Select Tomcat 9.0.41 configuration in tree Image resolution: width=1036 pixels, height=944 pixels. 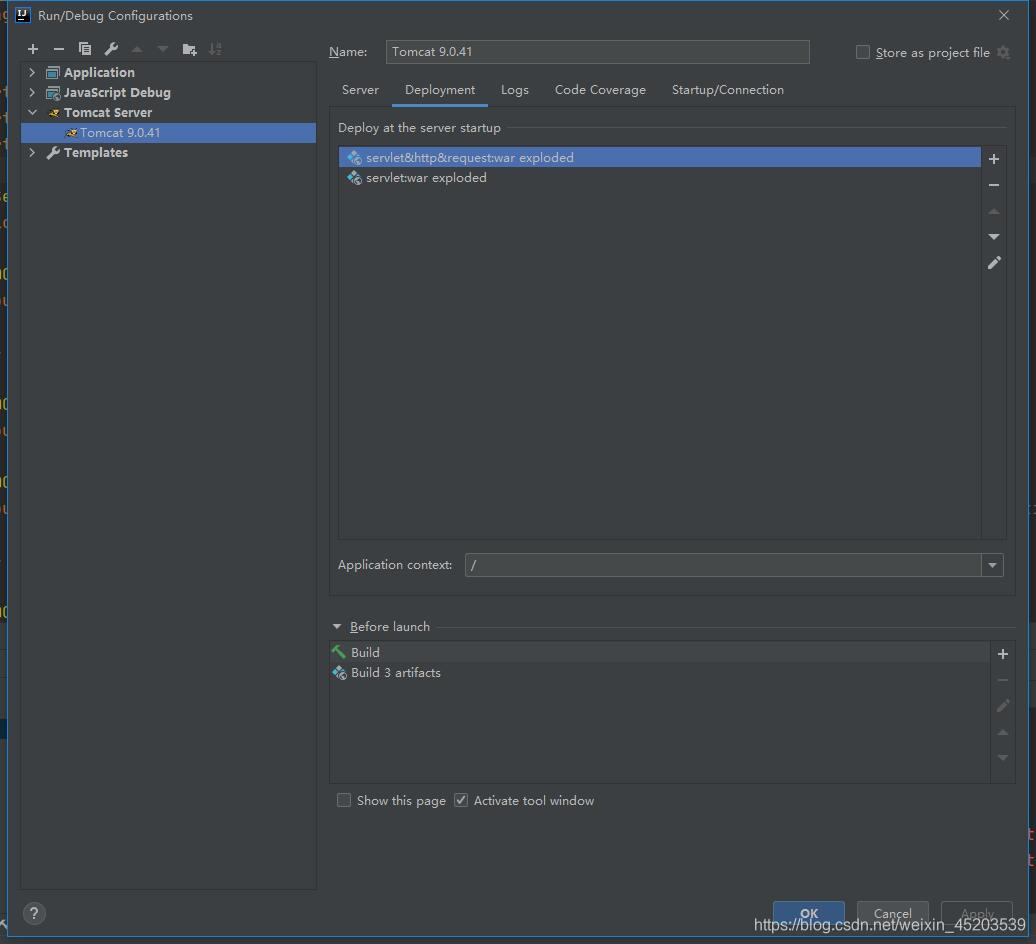pos(168,133)
